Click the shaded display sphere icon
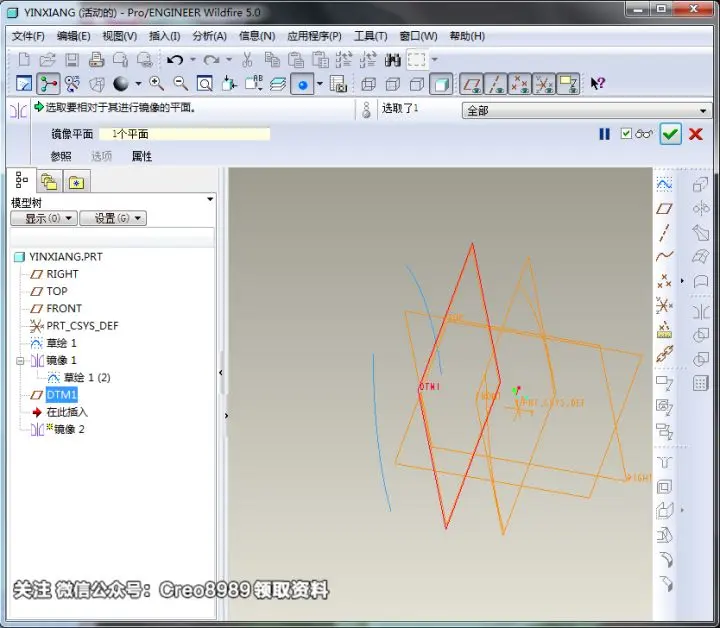 [x=121, y=84]
